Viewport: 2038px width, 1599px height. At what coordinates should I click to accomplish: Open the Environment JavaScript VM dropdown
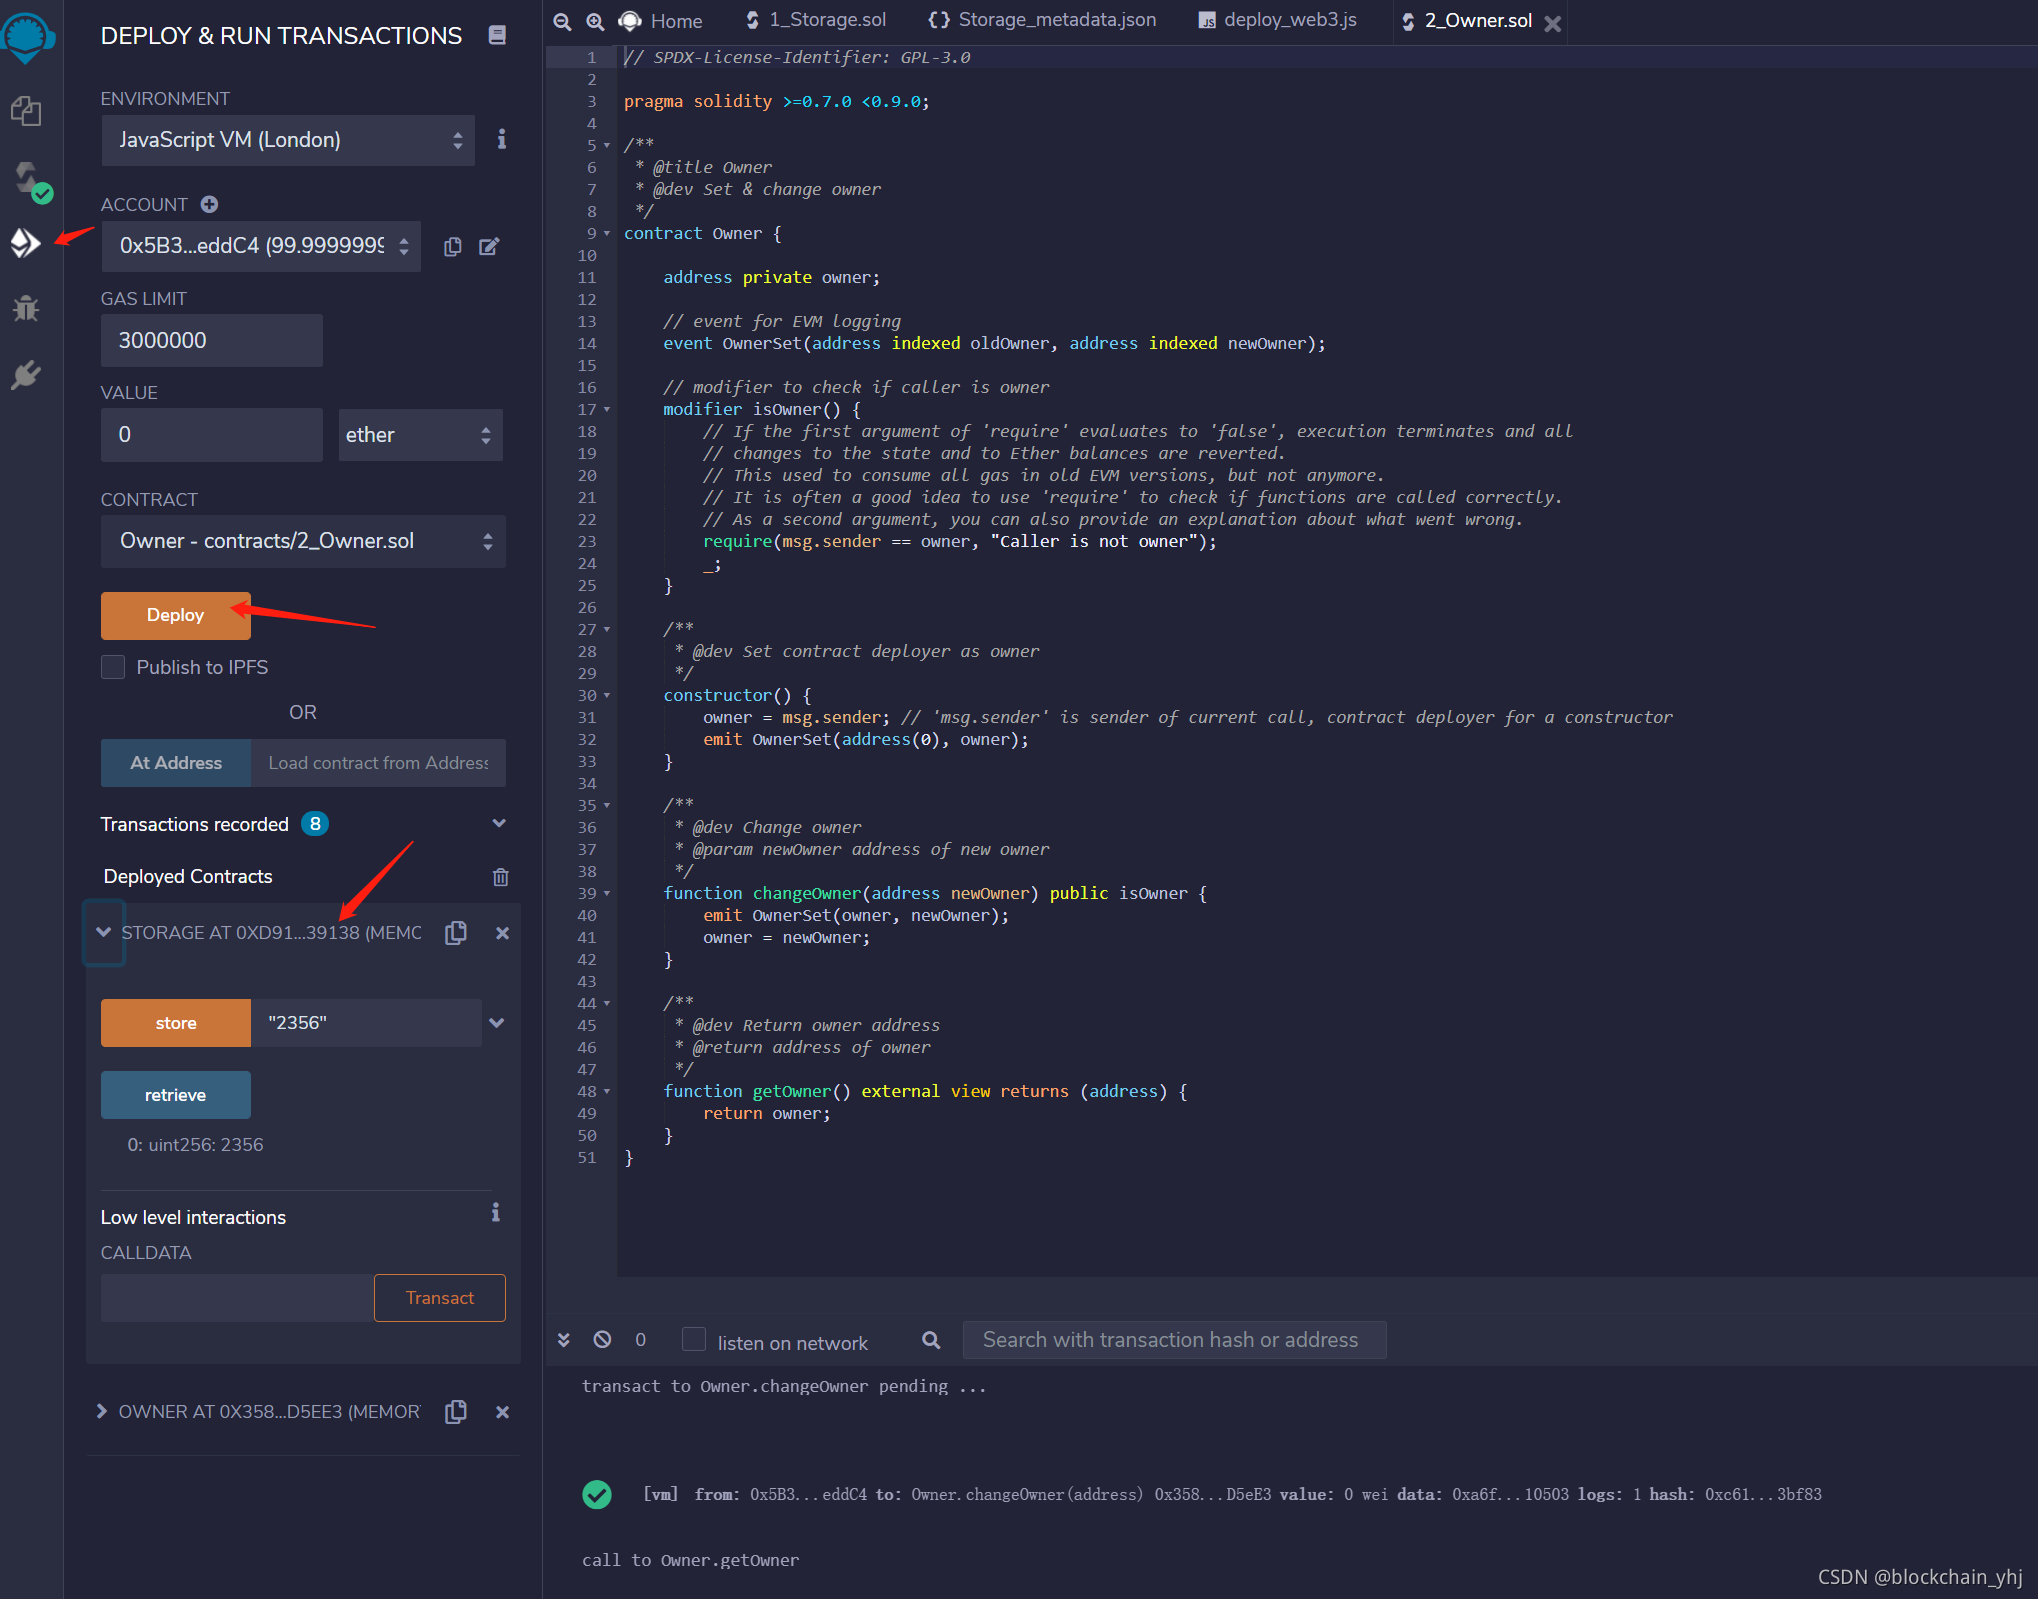[287, 140]
